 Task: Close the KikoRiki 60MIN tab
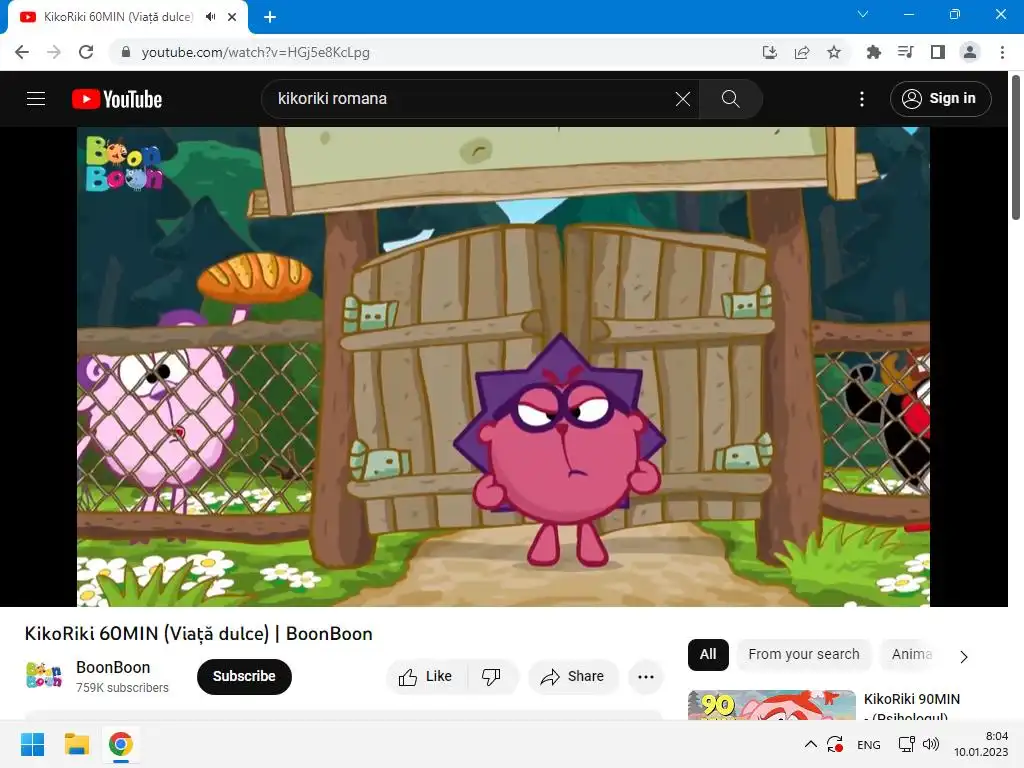click(x=232, y=17)
